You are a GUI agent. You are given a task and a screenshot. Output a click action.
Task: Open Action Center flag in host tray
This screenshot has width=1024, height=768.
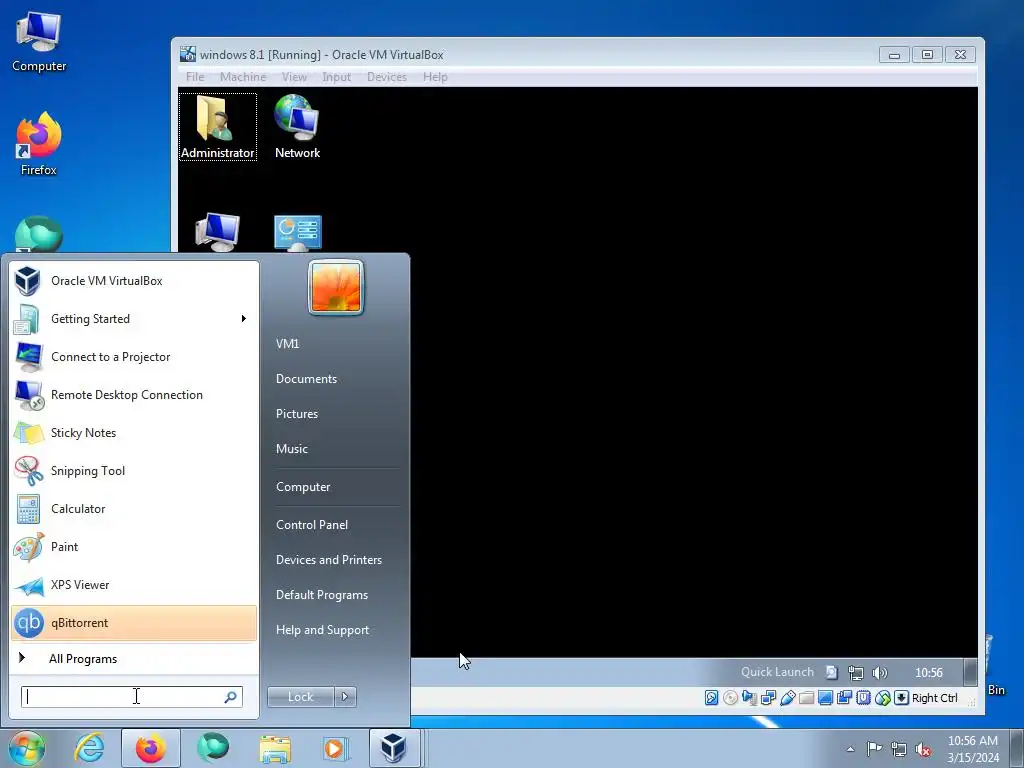[874, 748]
